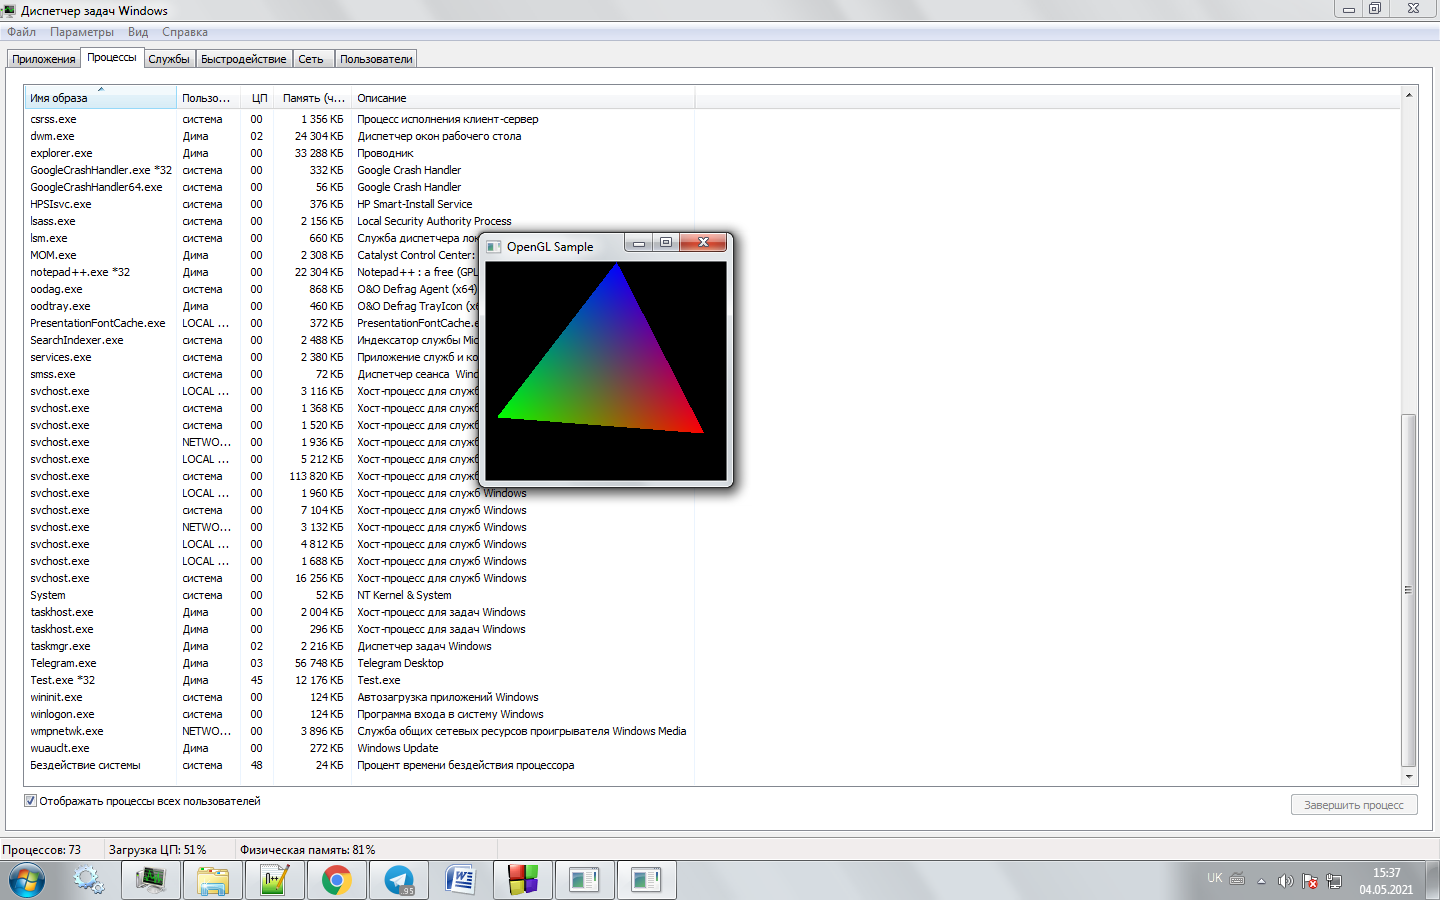Open the gears settings icon in the taskbar

click(89, 880)
